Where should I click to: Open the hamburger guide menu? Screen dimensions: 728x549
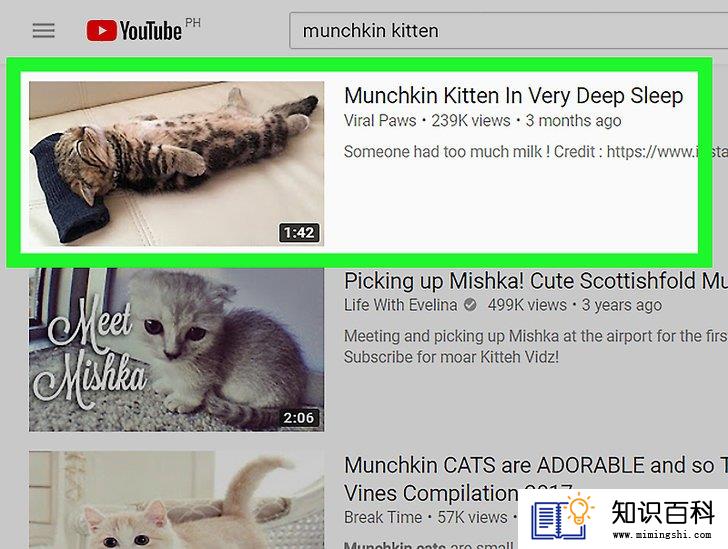tap(44, 31)
